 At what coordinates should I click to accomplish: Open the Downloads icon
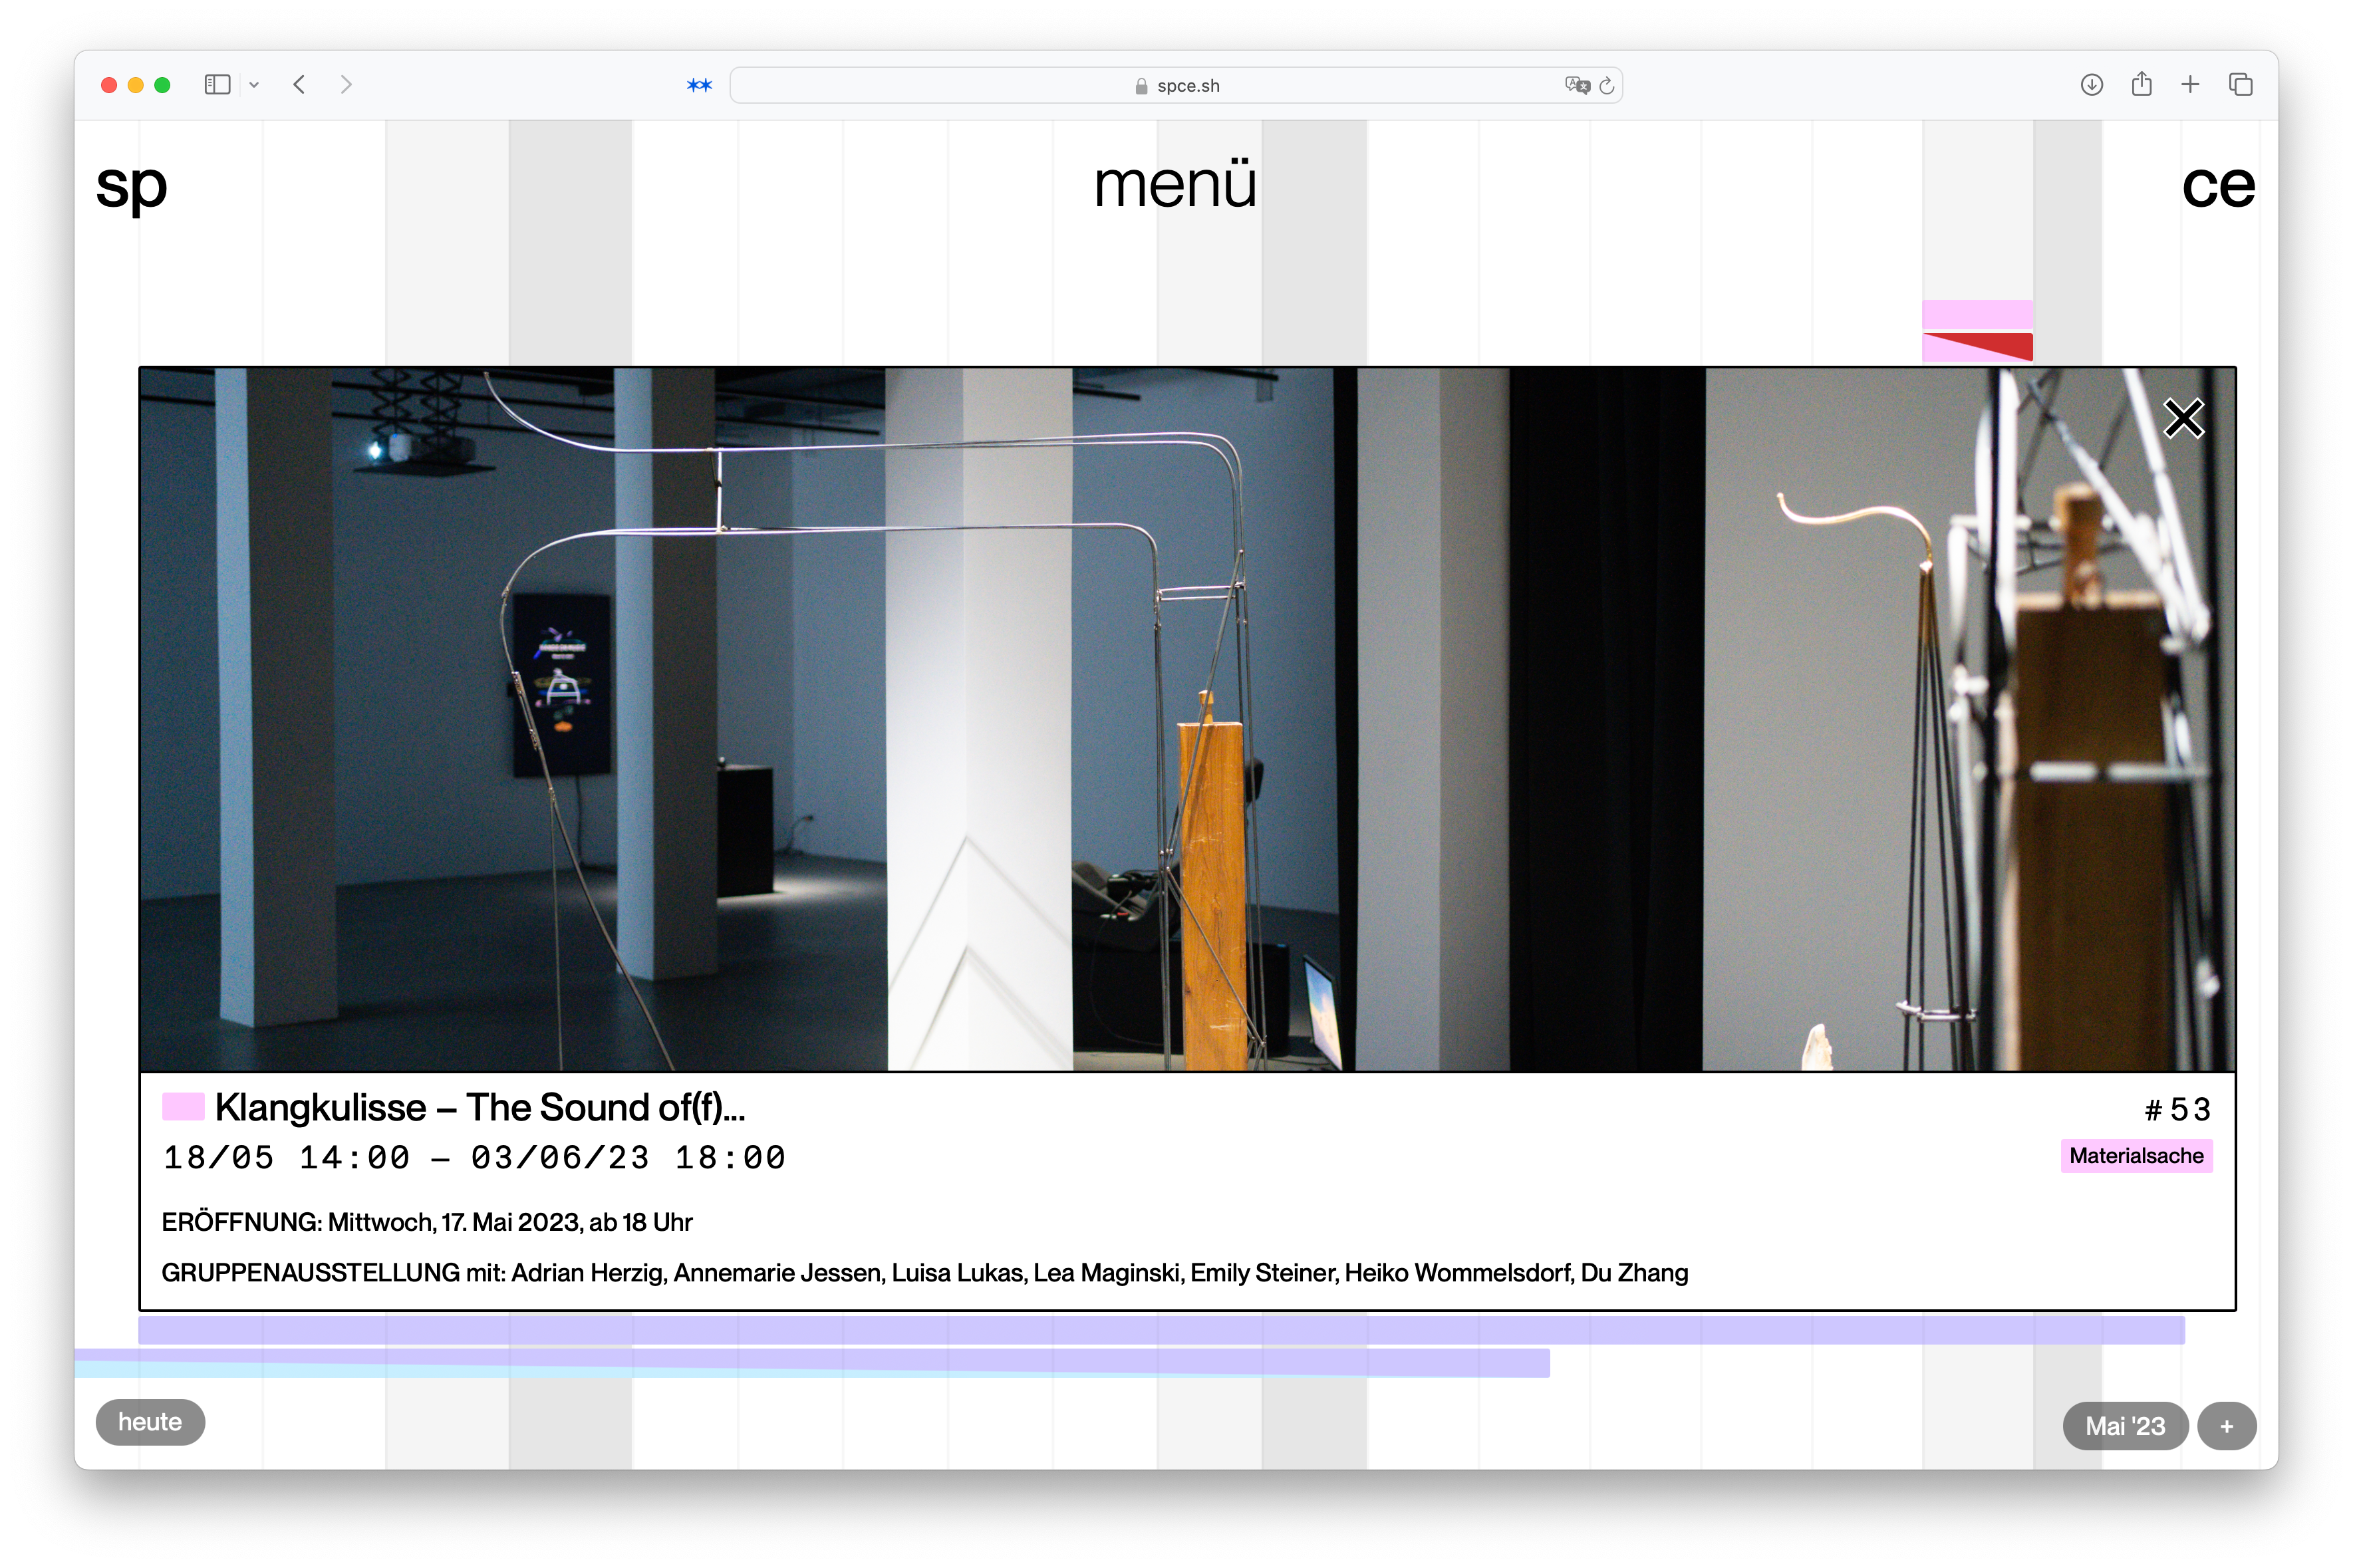(2091, 85)
